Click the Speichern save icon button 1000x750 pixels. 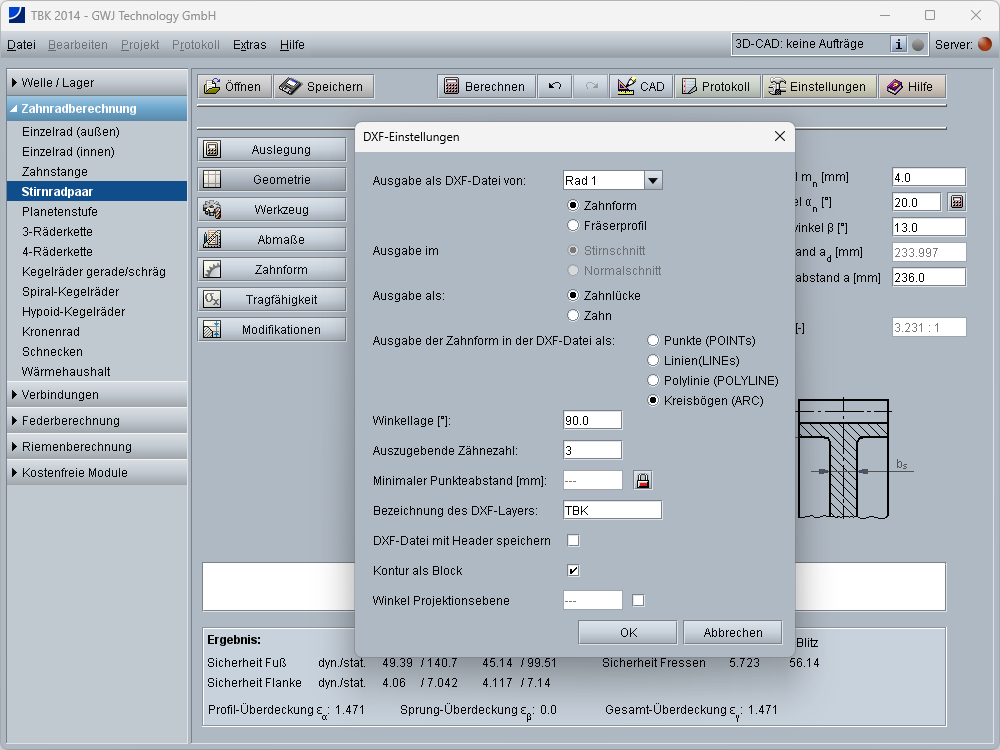(x=324, y=87)
